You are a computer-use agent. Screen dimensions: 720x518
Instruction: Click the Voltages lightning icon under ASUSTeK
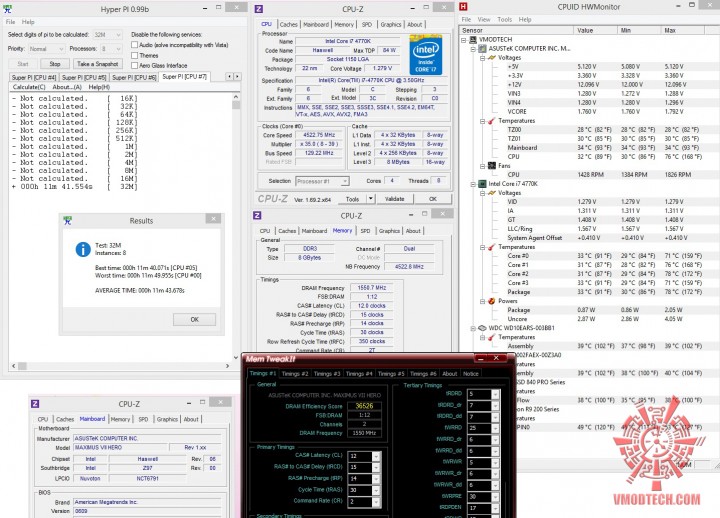(x=492, y=57)
